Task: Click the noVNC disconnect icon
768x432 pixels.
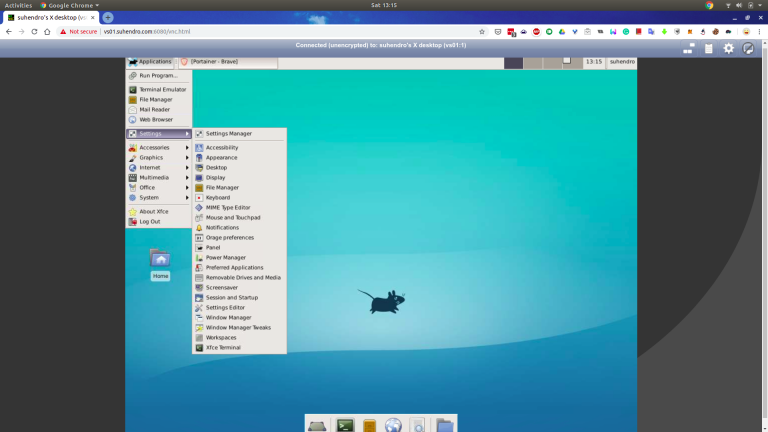Action: tap(748, 48)
